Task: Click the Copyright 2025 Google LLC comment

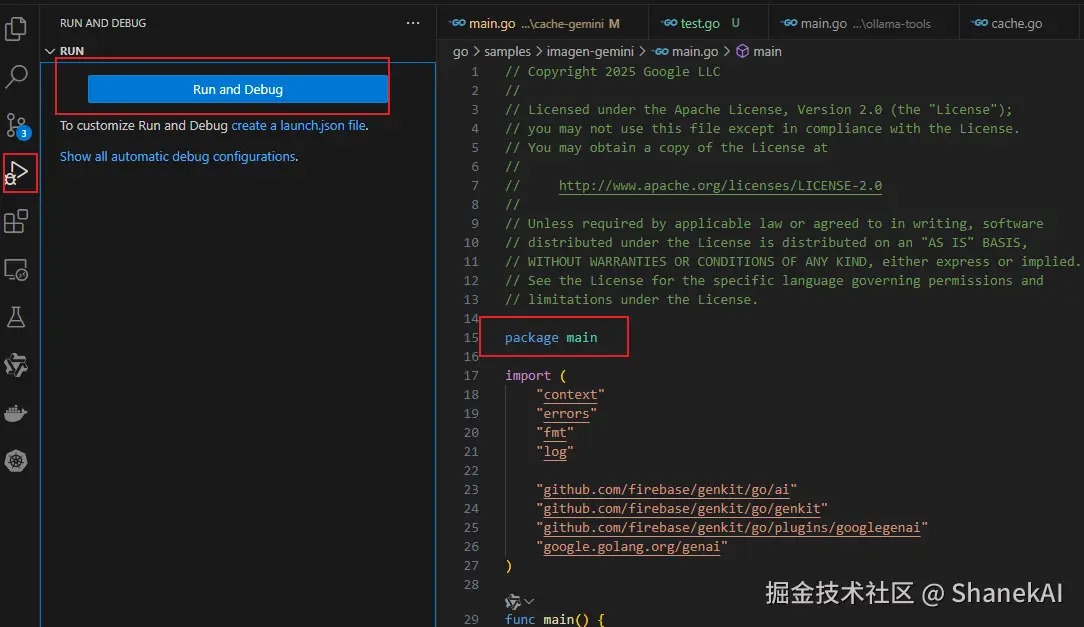Action: tap(613, 72)
